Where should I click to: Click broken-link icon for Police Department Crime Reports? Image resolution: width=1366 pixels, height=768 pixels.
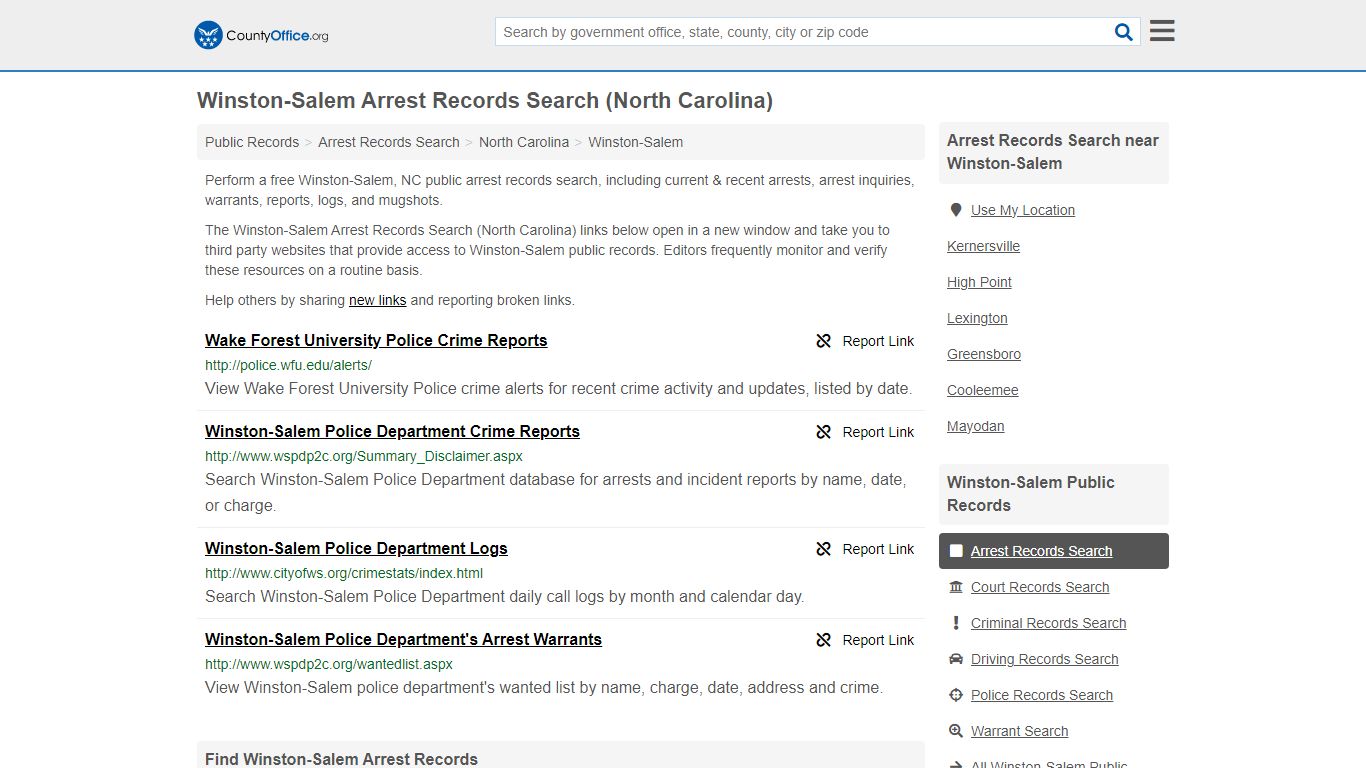[x=824, y=432]
